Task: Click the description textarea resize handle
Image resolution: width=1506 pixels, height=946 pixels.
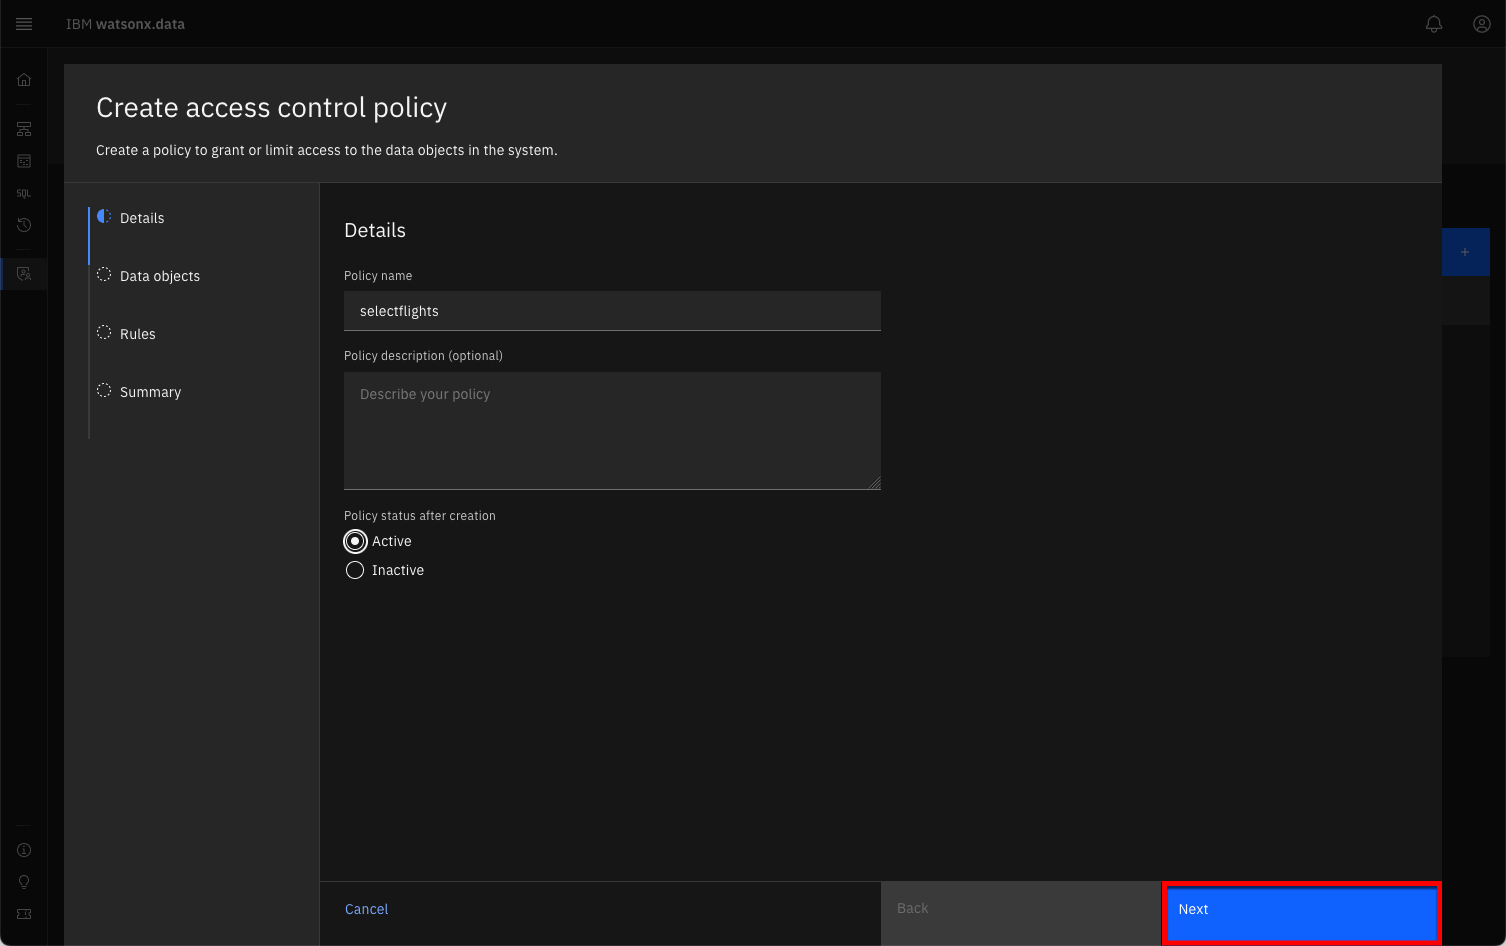Action: point(874,483)
